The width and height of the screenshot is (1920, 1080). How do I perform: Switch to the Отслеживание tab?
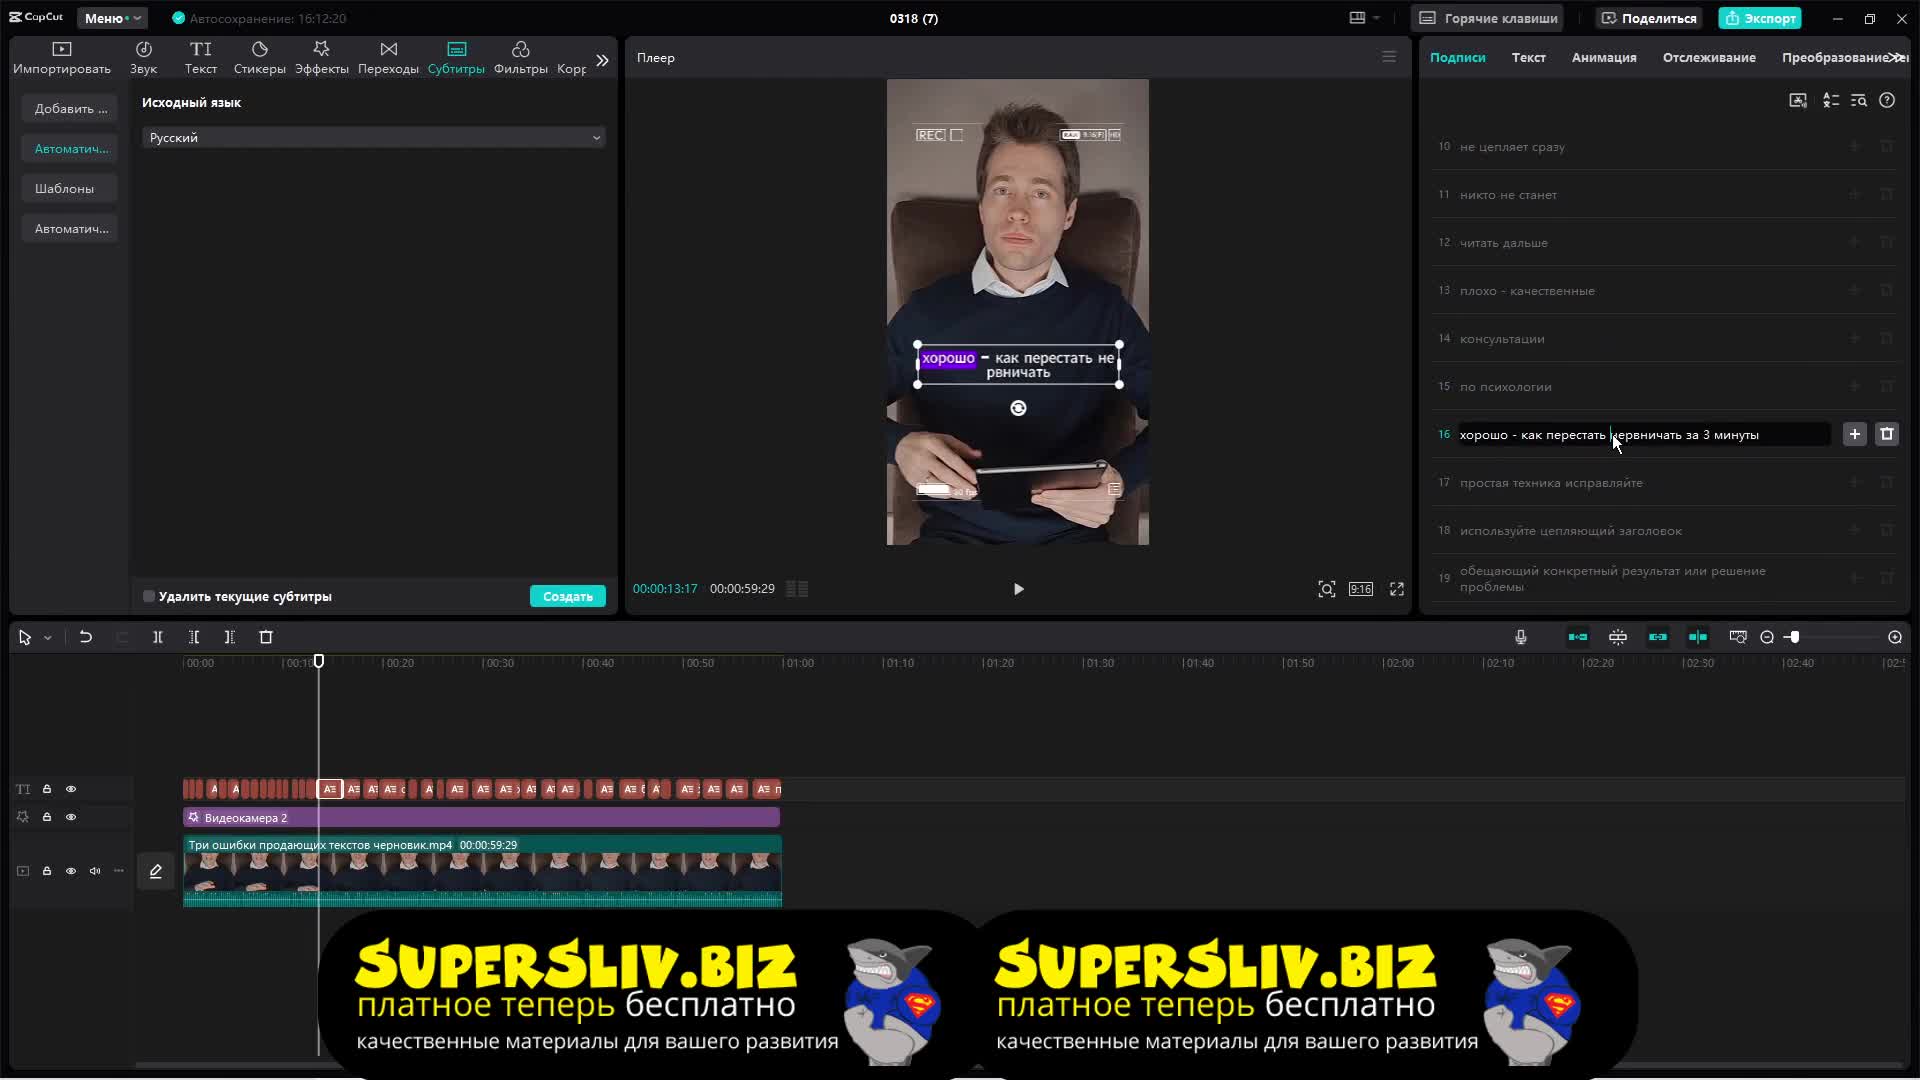[x=1709, y=58]
